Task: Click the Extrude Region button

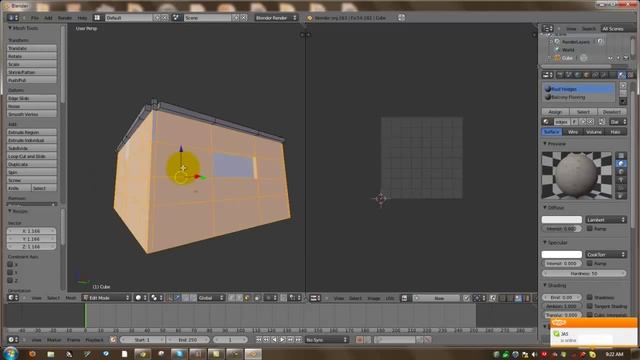Action: point(32,132)
